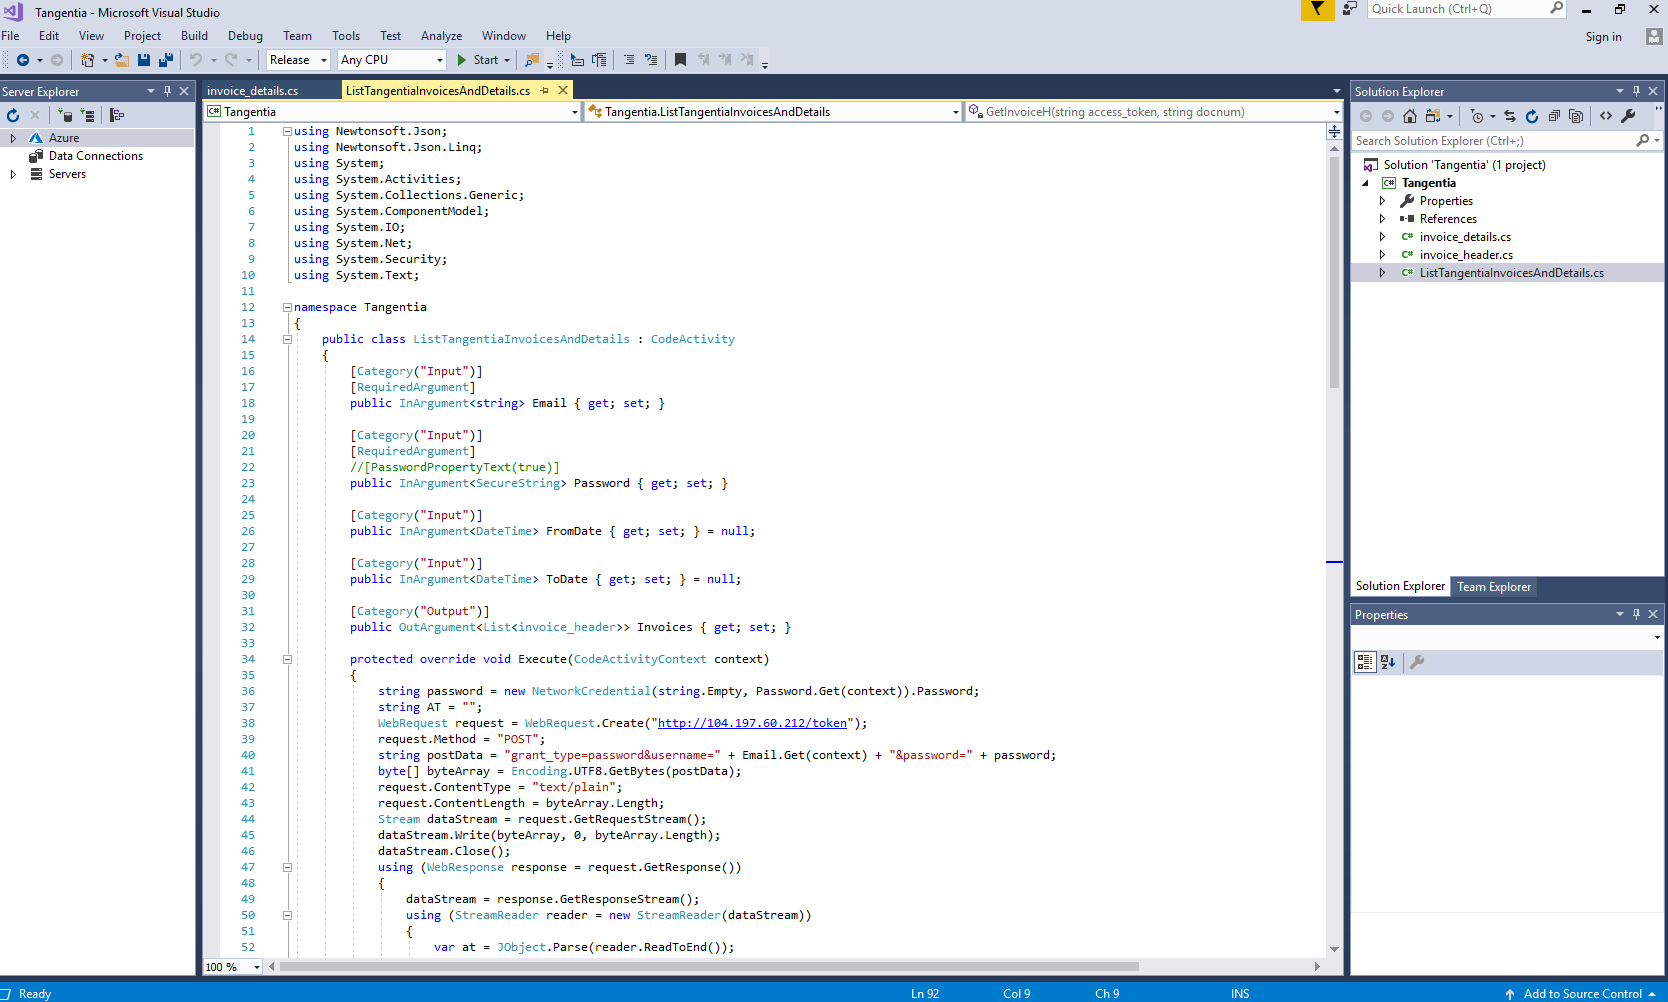Expand the Servers node in Server Explorer

click(13, 174)
